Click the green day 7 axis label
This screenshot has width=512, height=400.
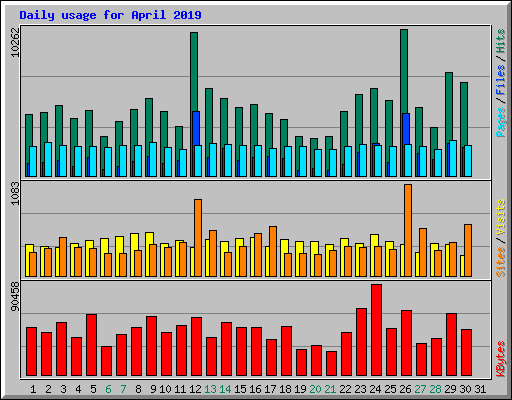coord(123,389)
